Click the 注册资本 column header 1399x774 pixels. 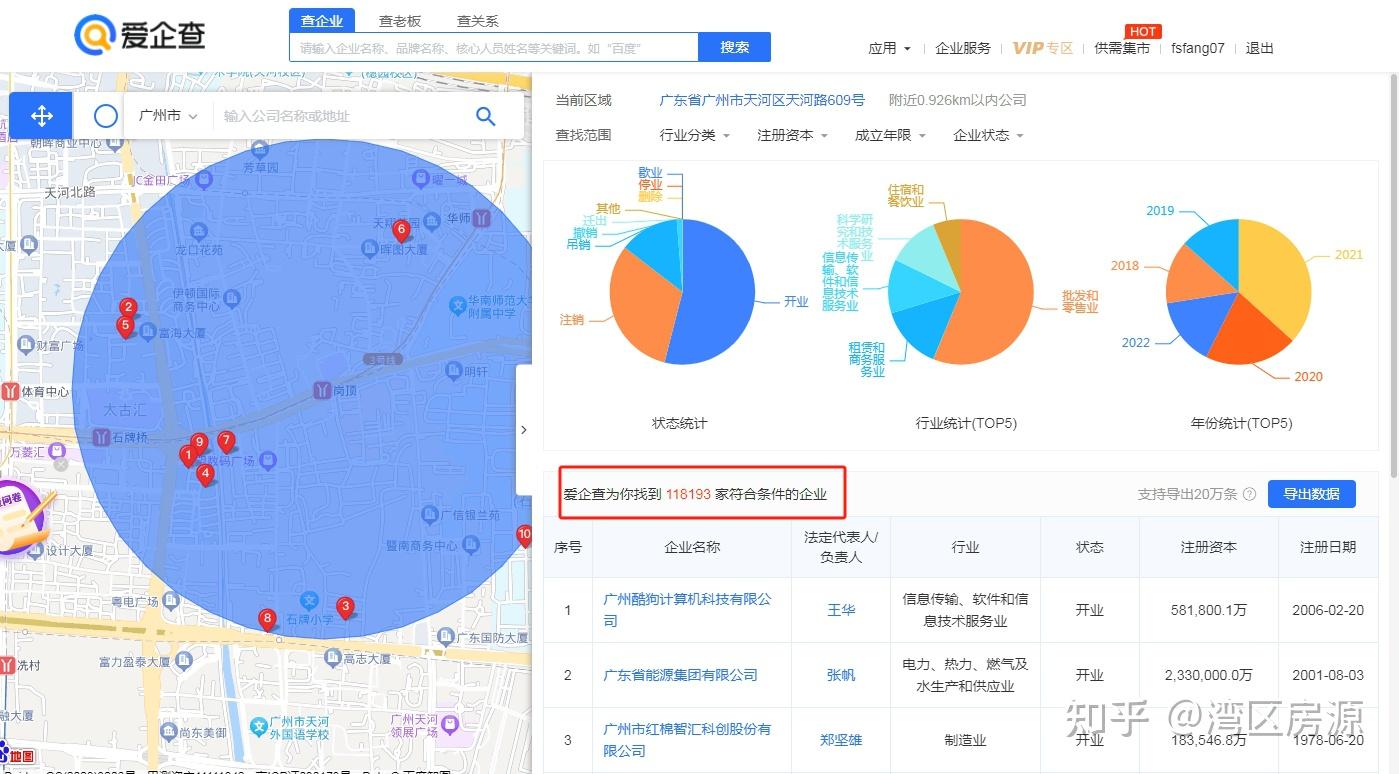(x=1209, y=547)
